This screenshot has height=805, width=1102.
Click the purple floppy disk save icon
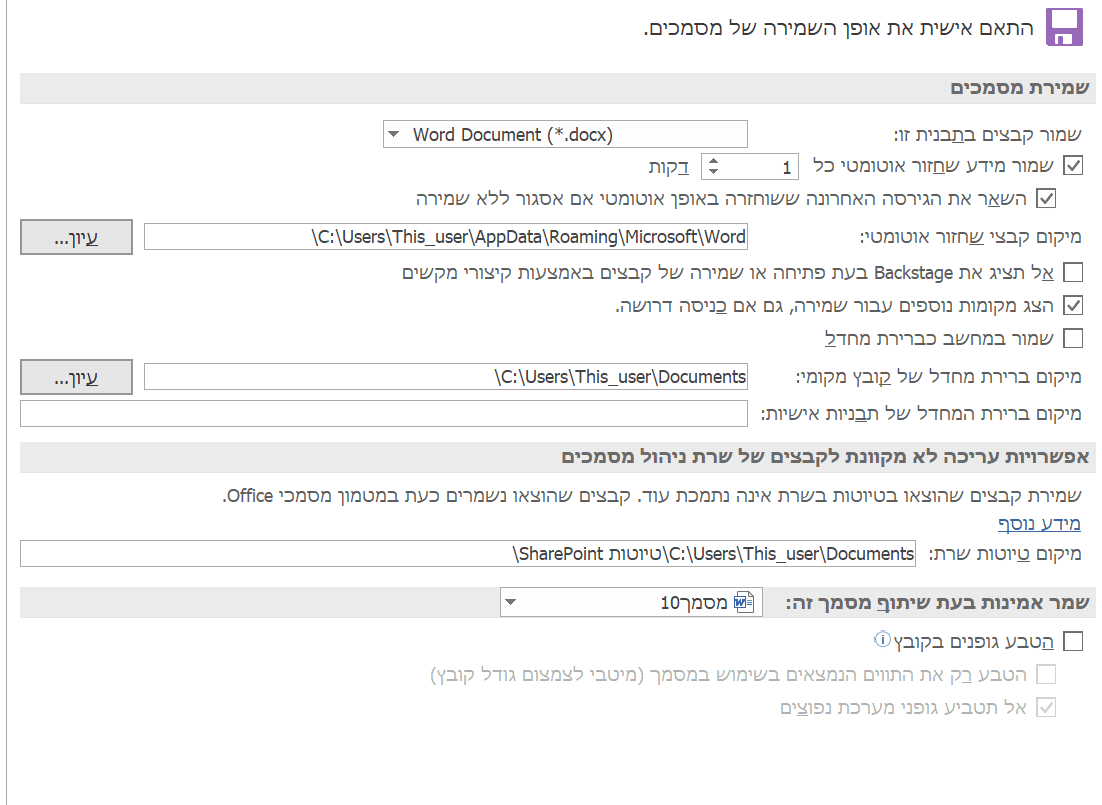[x=1064, y=27]
